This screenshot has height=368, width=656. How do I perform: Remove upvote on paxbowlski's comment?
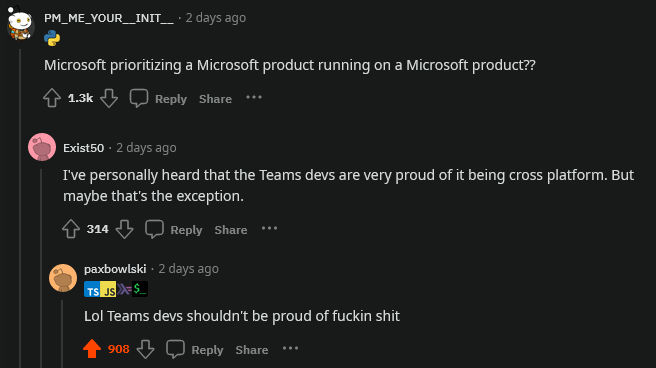pyautogui.click(x=92, y=349)
